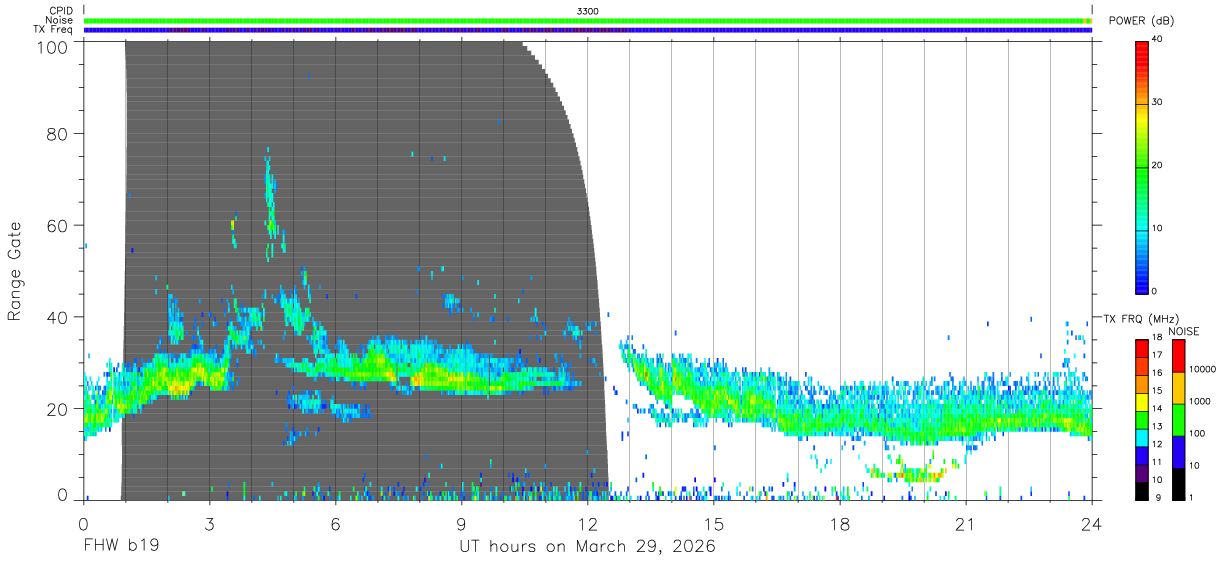Click the 18 tick label on UT hours axis
The width and height of the screenshot is (1228, 567).
(840, 524)
